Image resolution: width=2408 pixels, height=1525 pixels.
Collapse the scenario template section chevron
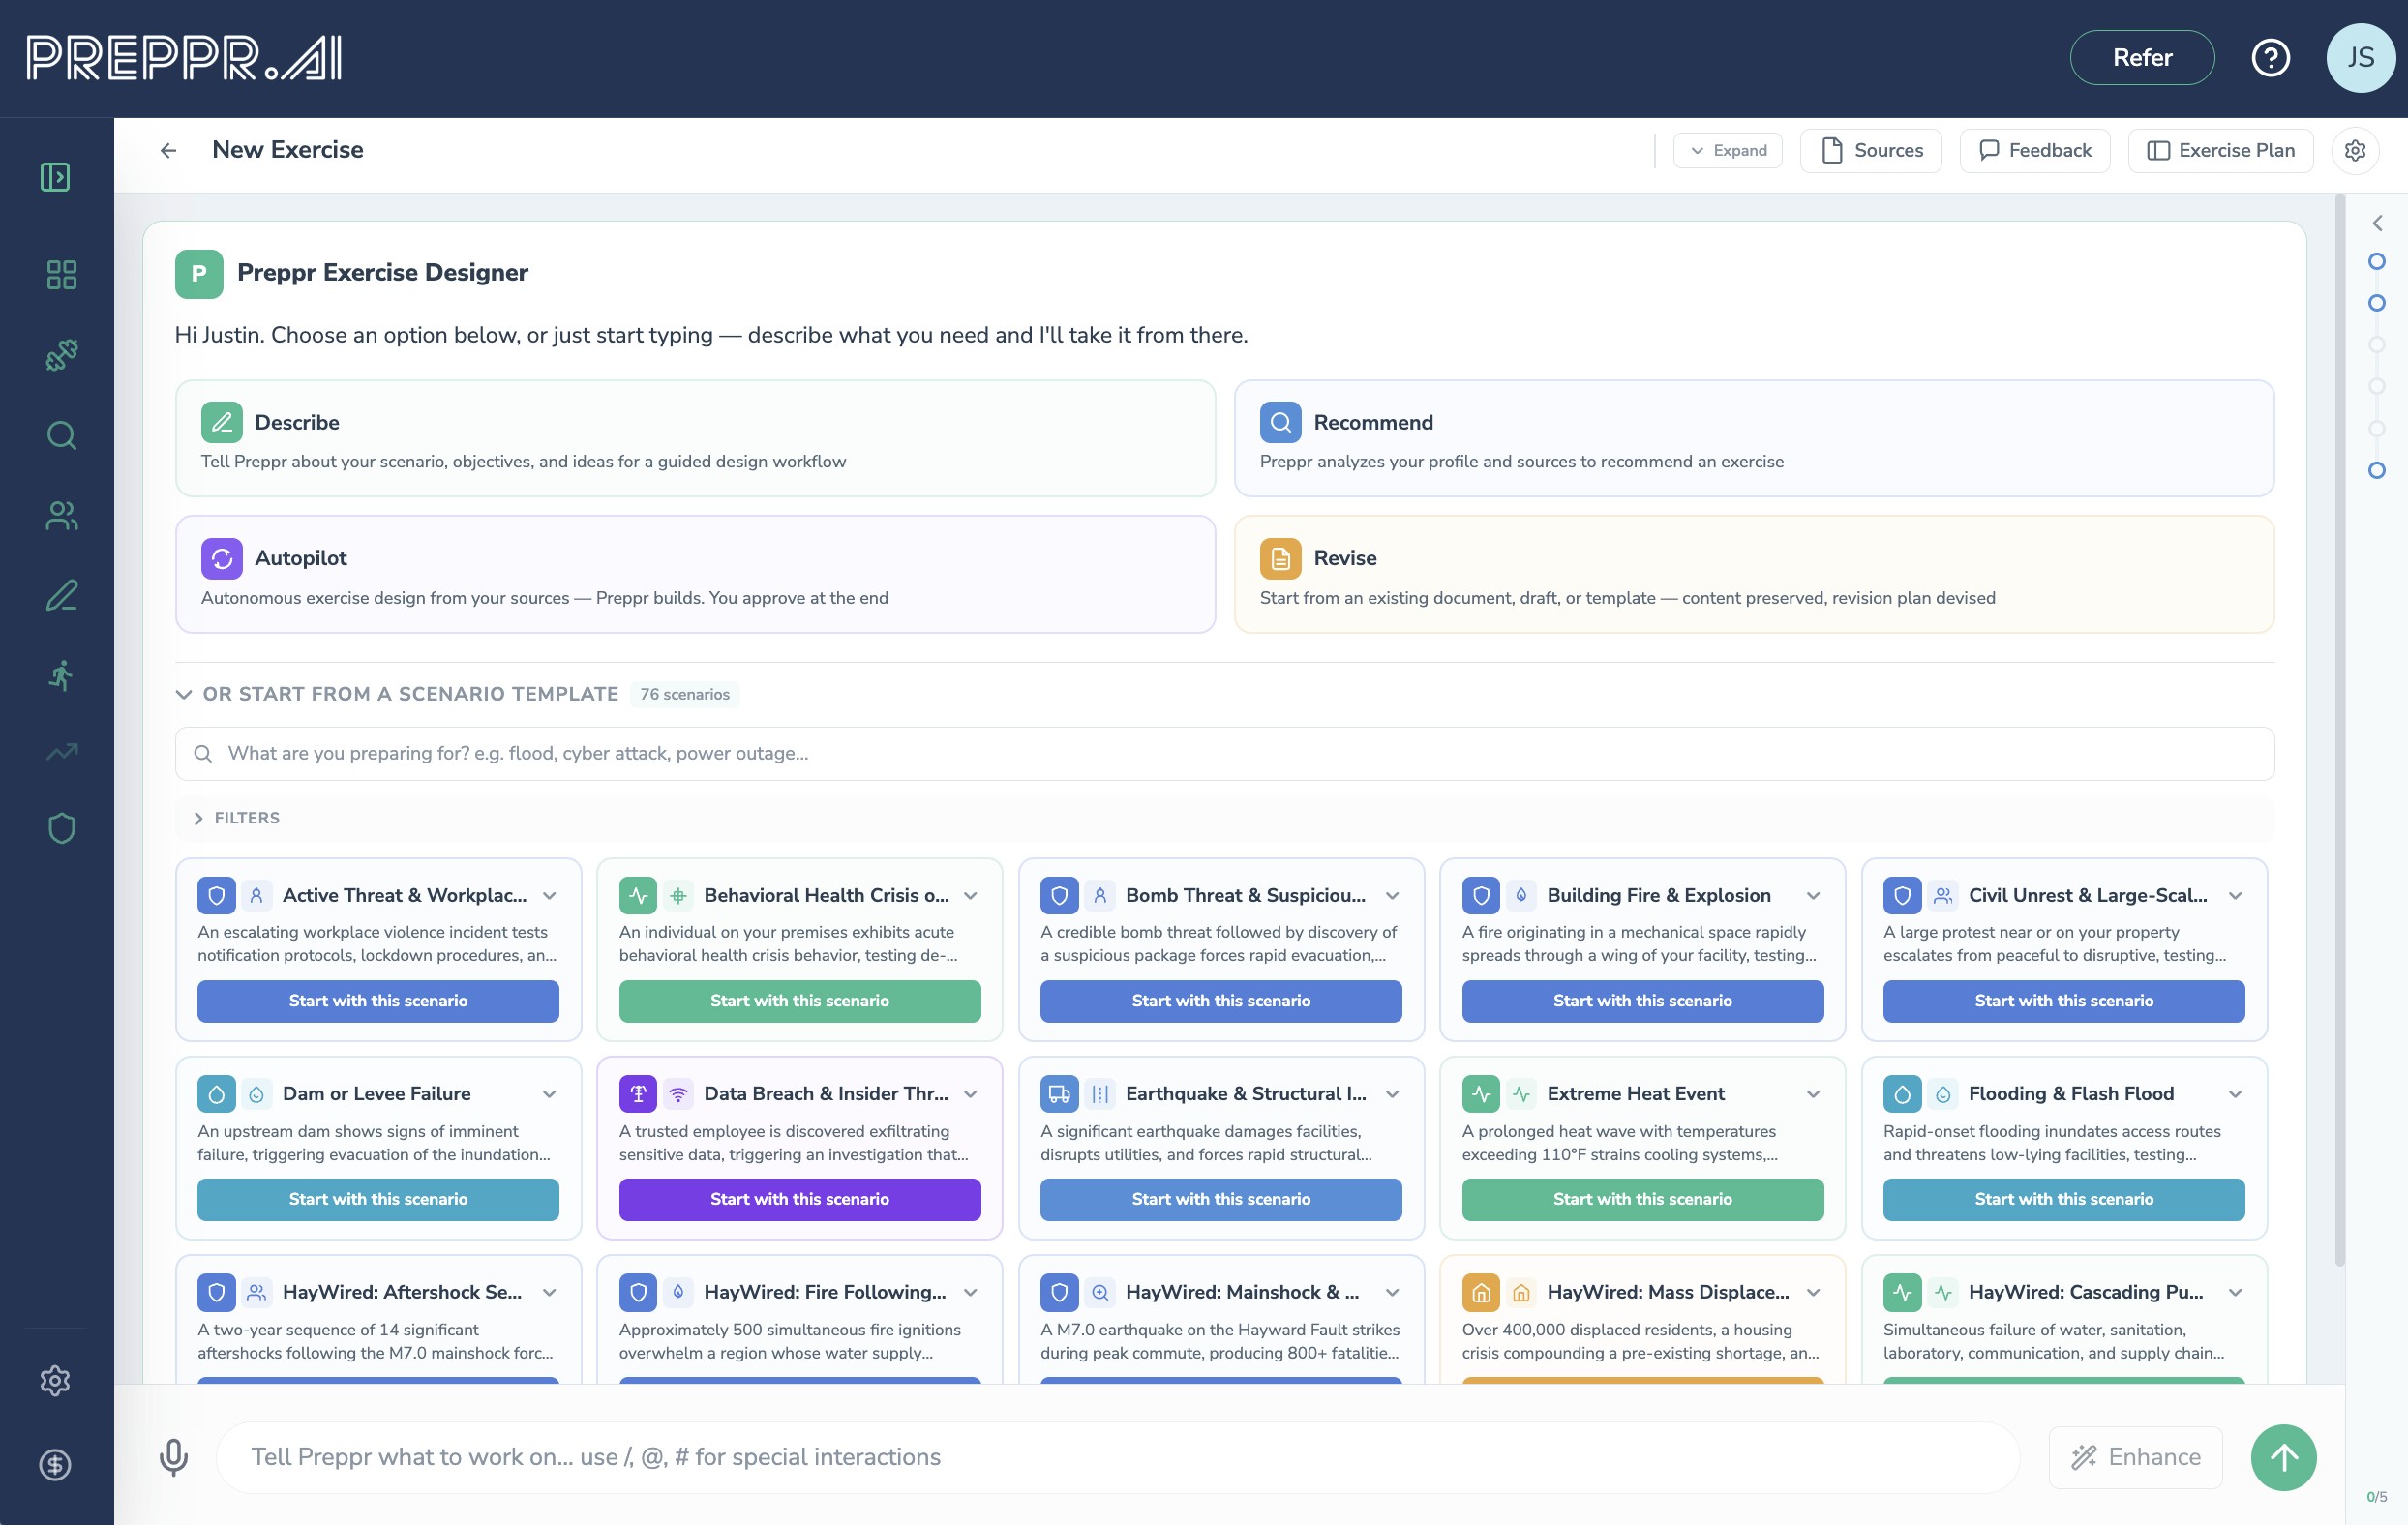184,694
